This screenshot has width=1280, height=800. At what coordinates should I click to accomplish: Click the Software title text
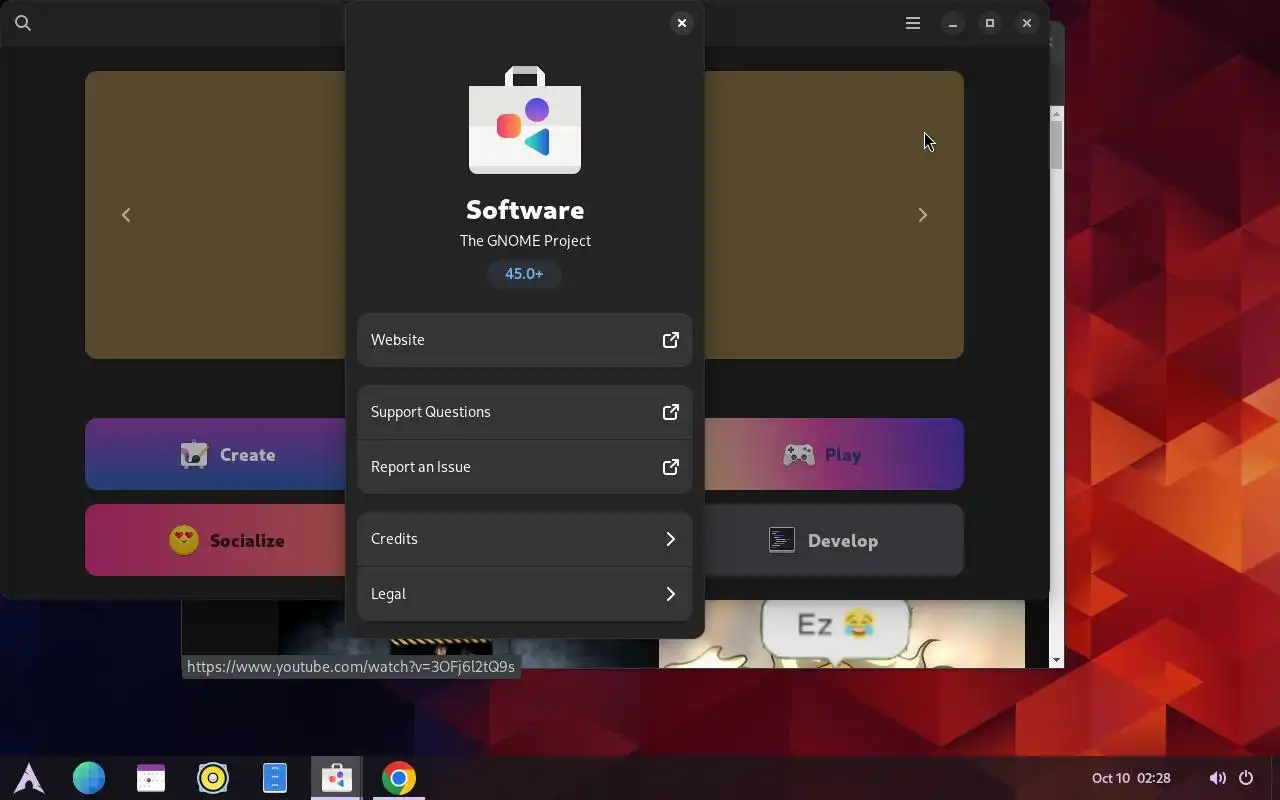[525, 210]
